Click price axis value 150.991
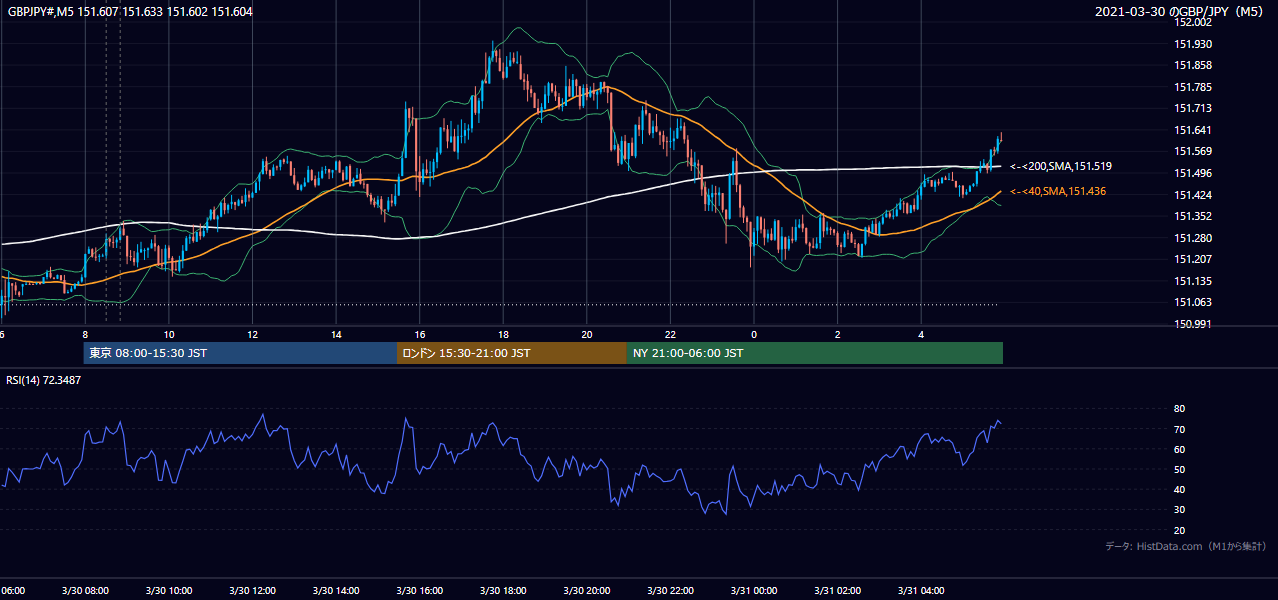Viewport: 1278px width, 600px height. (1192, 324)
